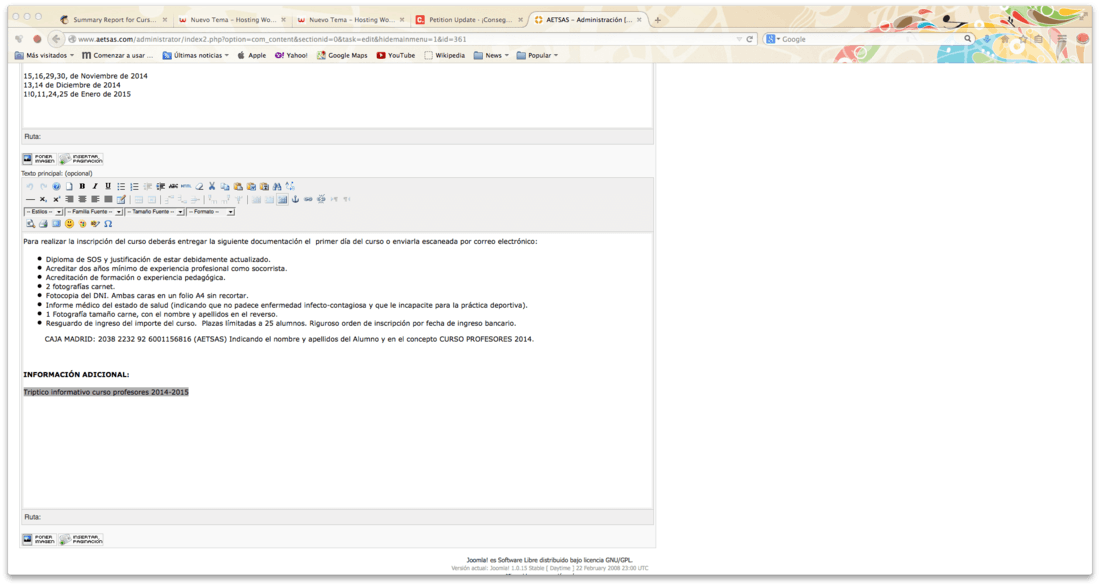Viewport: 1100px width, 586px height.
Task: Insert a hyperlink with the chain icon
Action: [308, 199]
